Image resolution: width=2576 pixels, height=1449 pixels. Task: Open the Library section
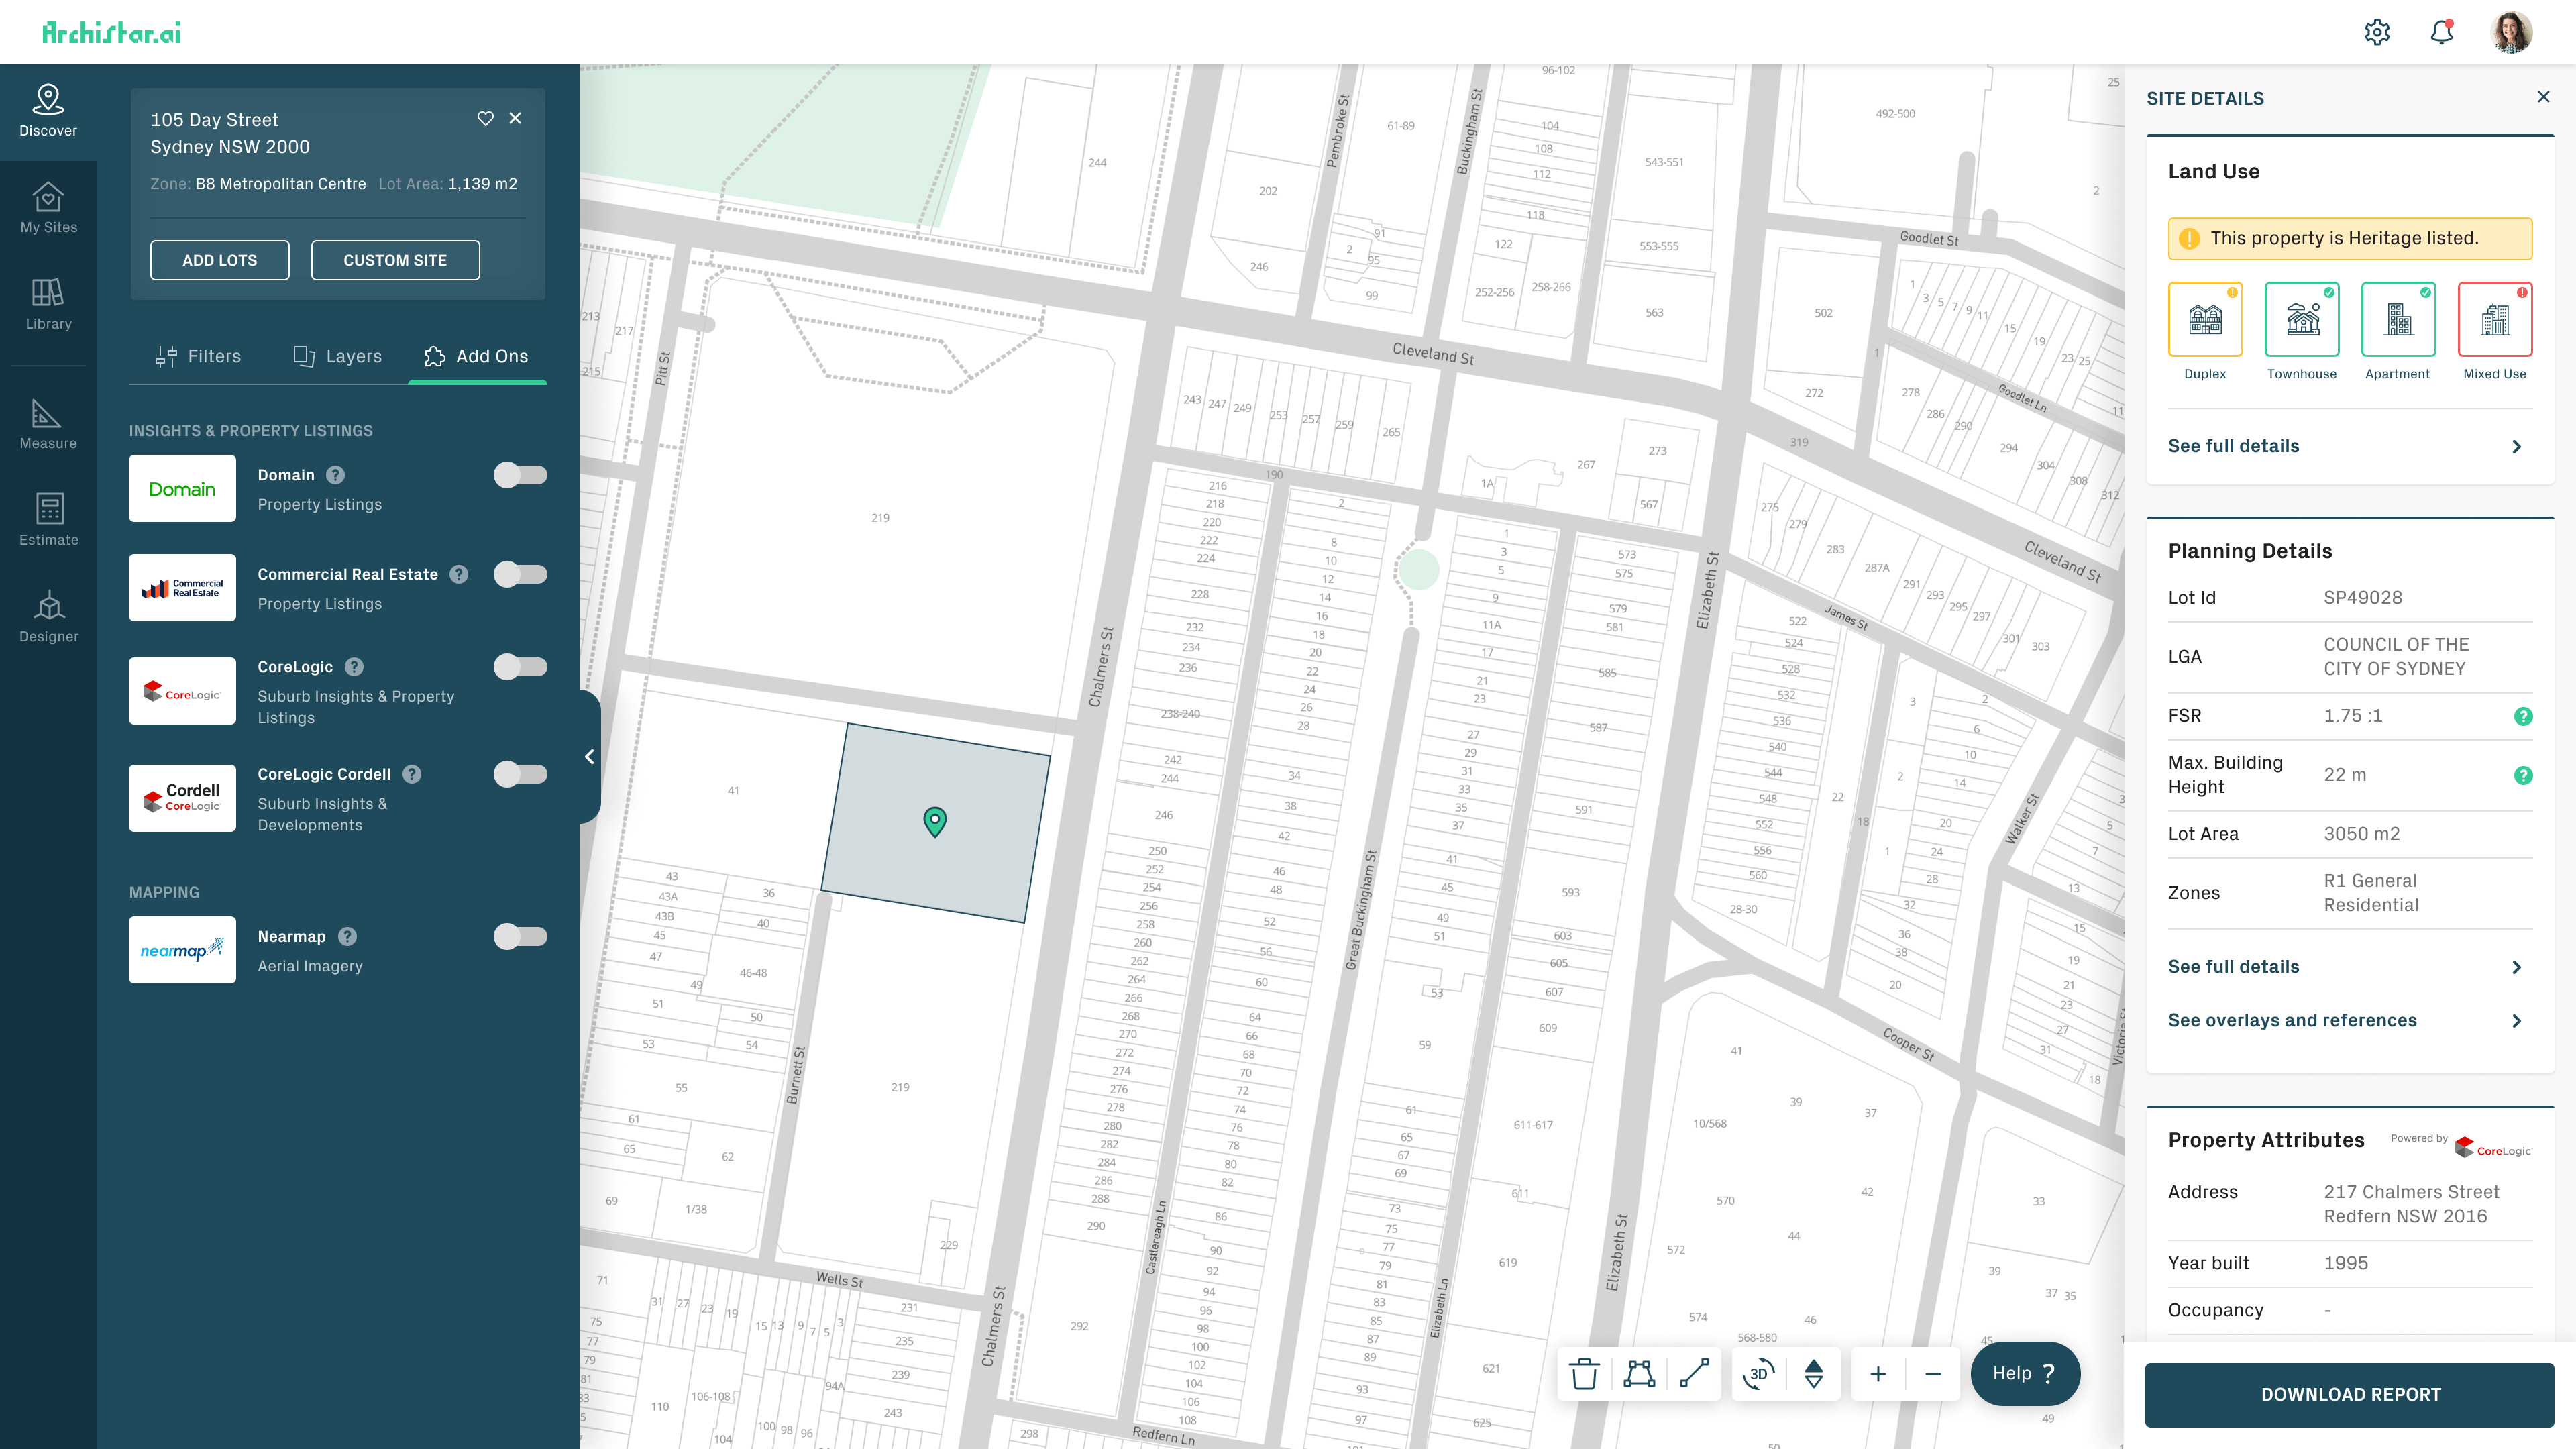point(48,305)
